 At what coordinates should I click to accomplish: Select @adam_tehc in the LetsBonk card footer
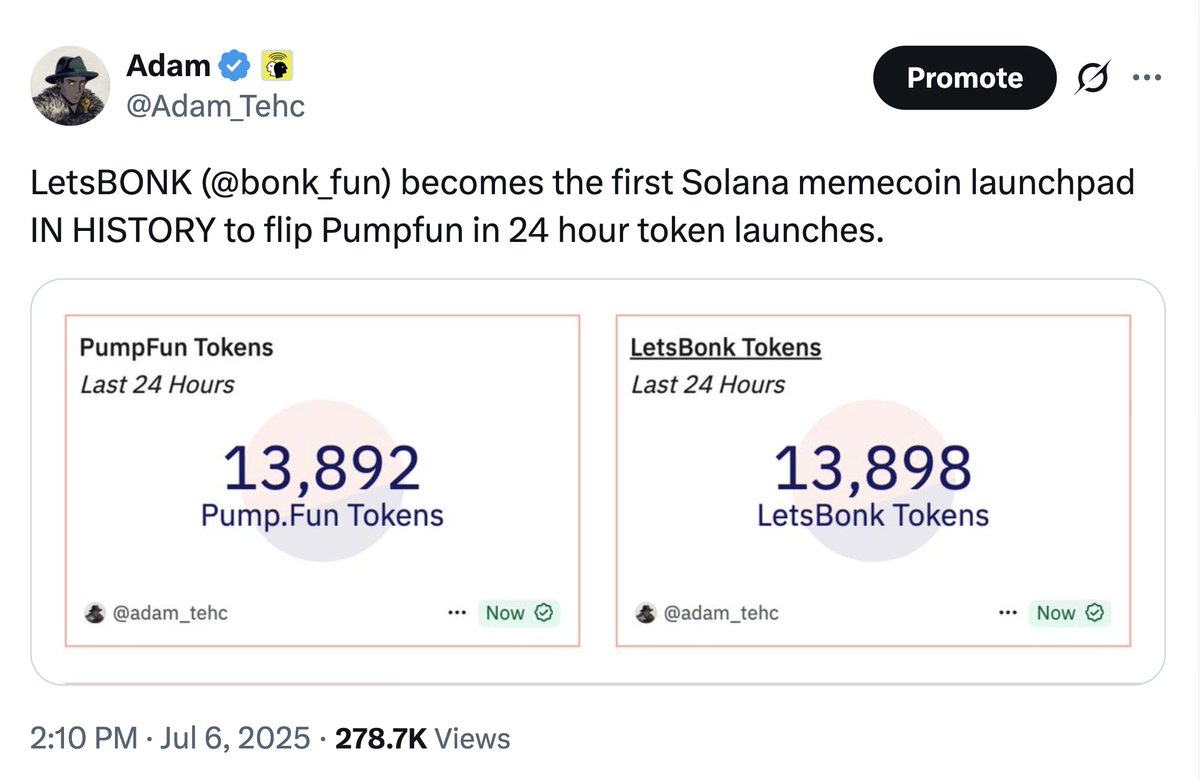click(721, 613)
